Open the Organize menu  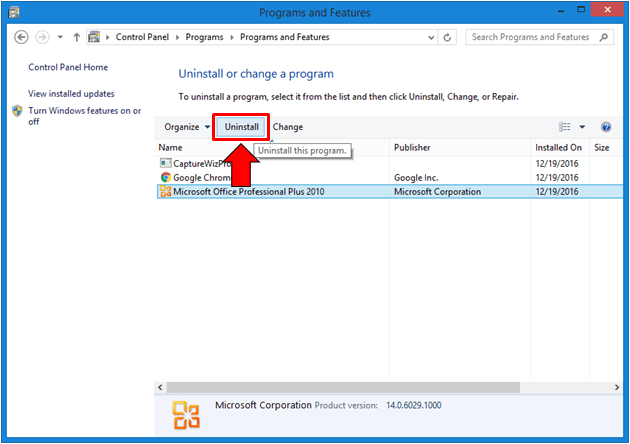click(x=187, y=127)
